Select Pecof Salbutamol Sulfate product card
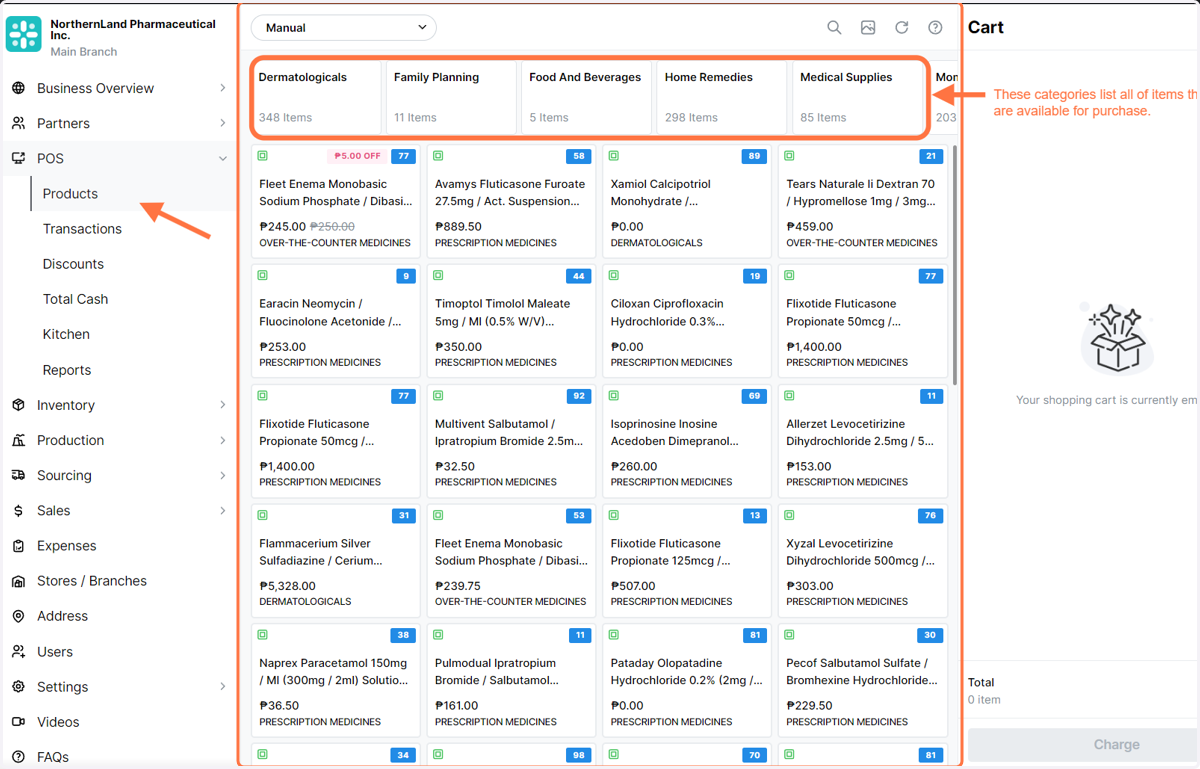This screenshot has width=1200, height=769. (x=863, y=680)
